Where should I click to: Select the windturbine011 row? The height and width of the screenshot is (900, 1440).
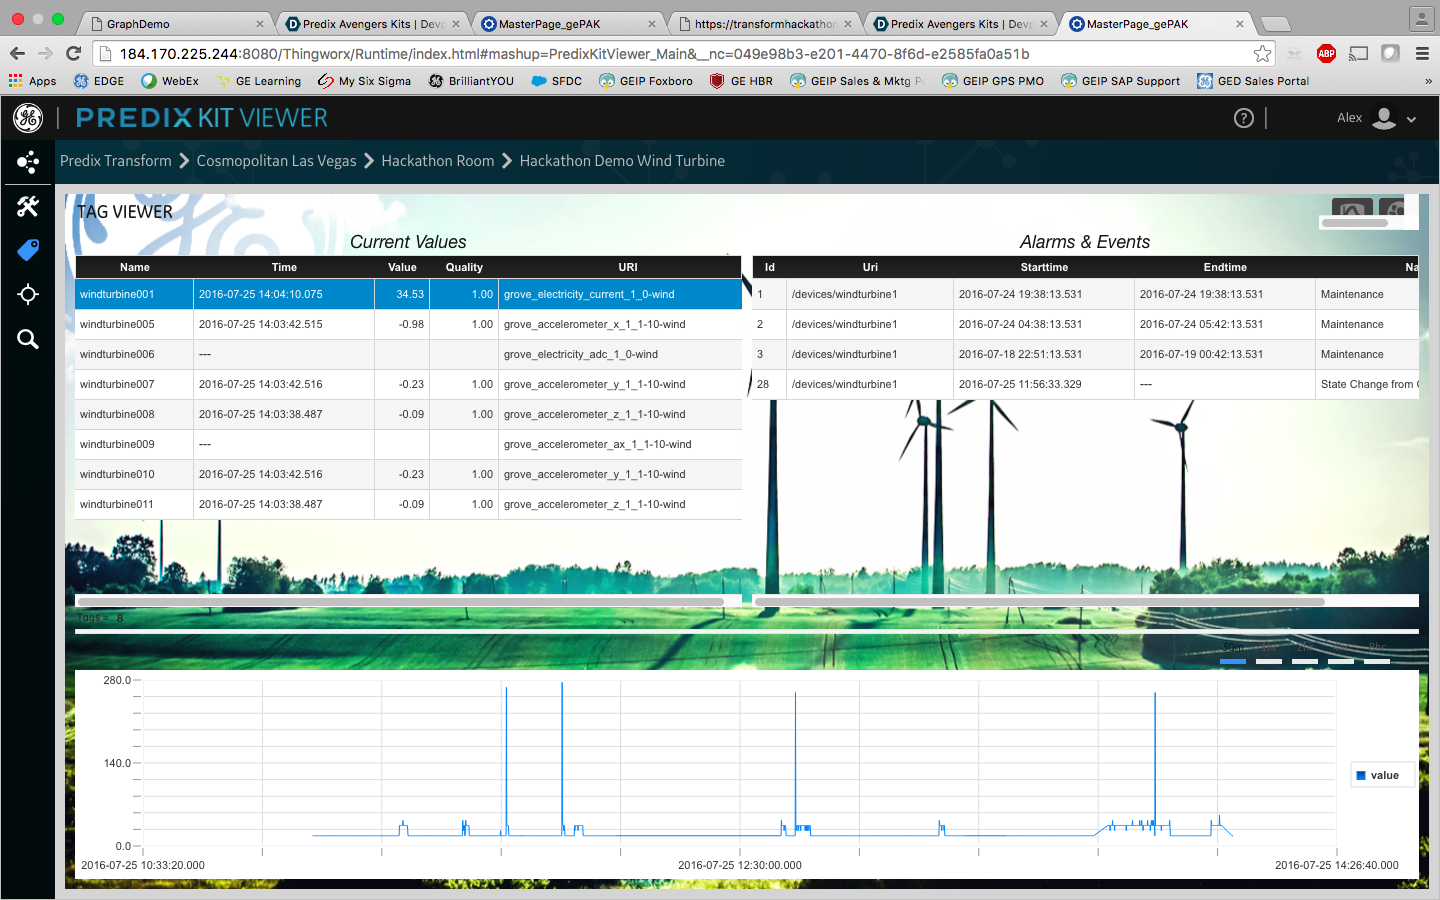[408, 504]
